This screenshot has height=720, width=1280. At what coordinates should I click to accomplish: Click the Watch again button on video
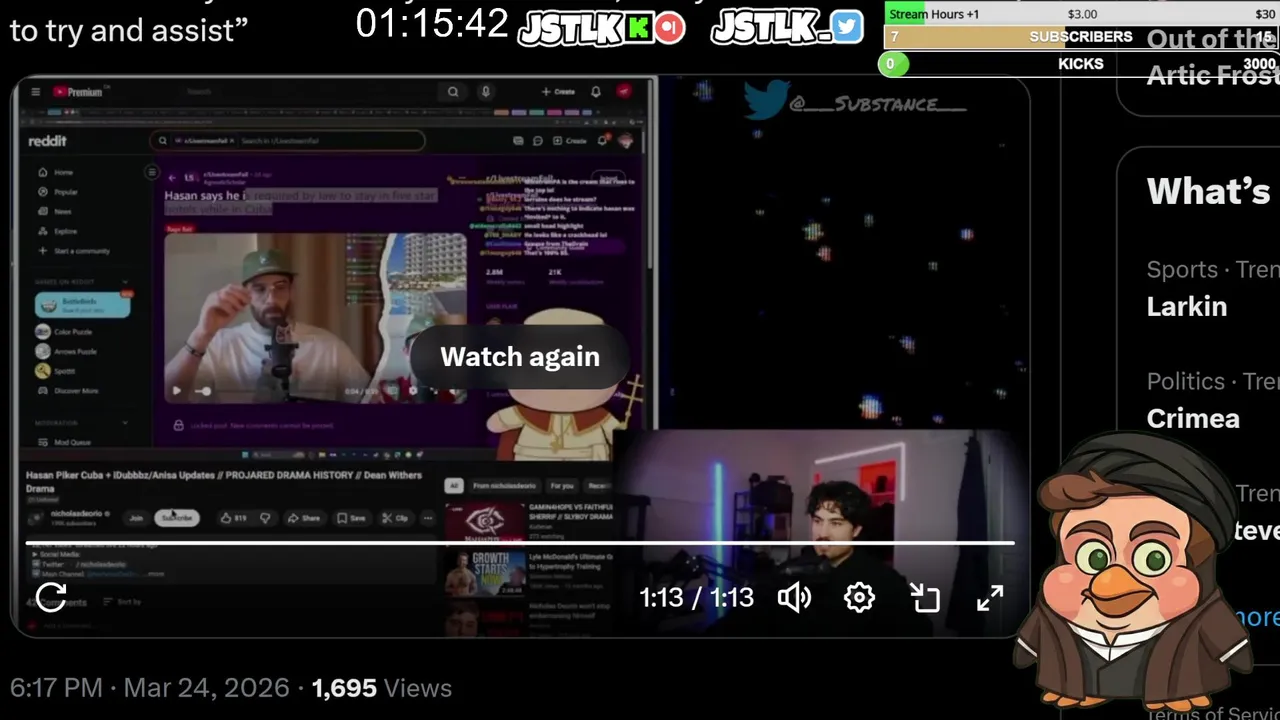tap(520, 357)
